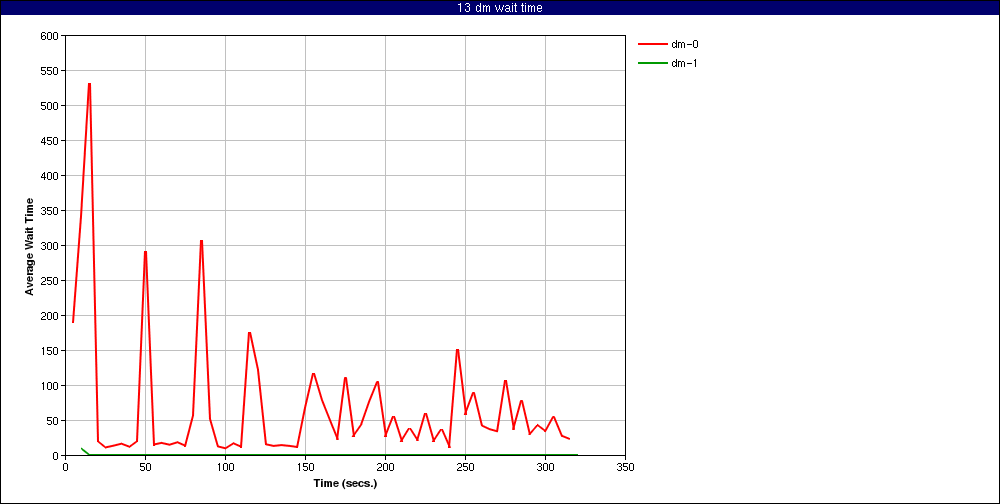This screenshot has height=504, width=1000.
Task: Click the green dm-1 legend line swatch
Action: 651,63
